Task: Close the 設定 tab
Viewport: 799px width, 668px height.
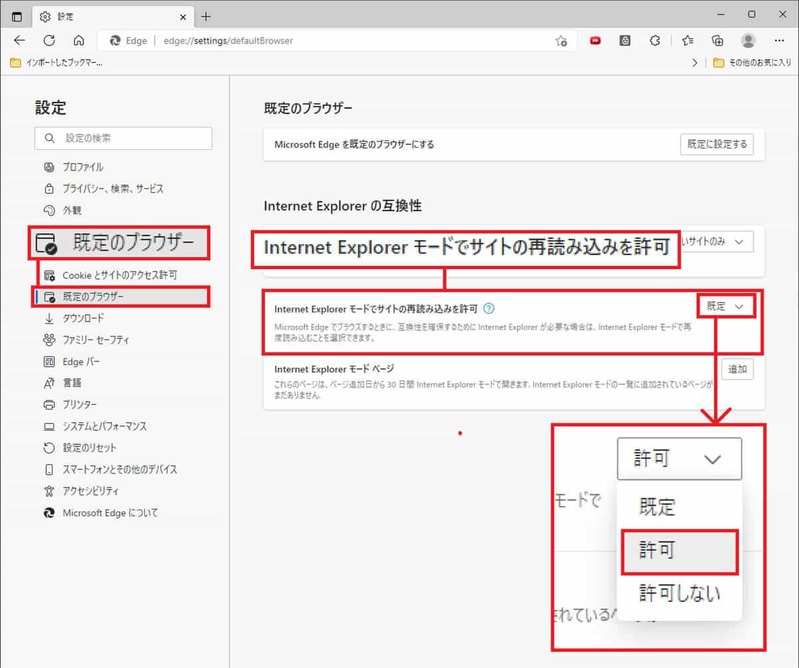Action: pos(183,17)
